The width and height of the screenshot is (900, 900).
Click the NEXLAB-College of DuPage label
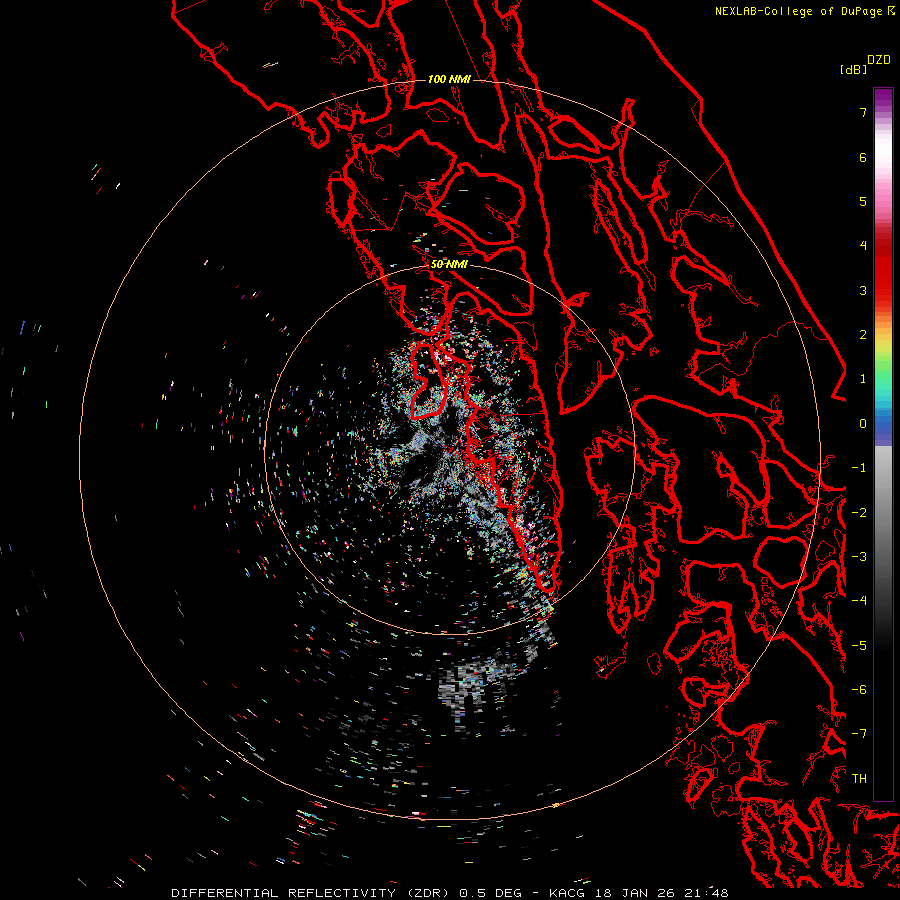[x=801, y=11]
